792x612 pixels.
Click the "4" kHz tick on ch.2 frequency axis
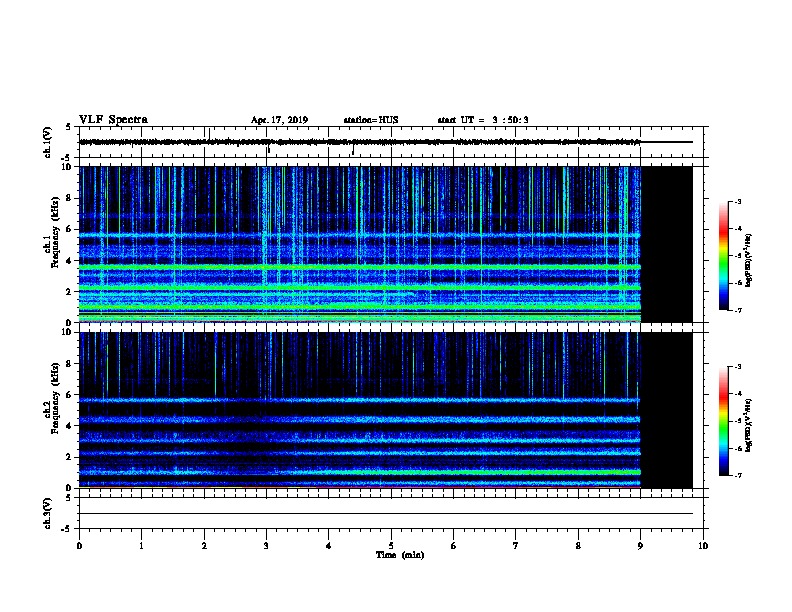pyautogui.click(x=69, y=426)
